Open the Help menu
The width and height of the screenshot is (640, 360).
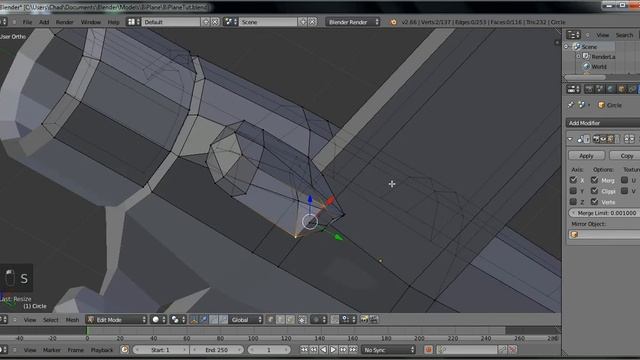[113, 22]
